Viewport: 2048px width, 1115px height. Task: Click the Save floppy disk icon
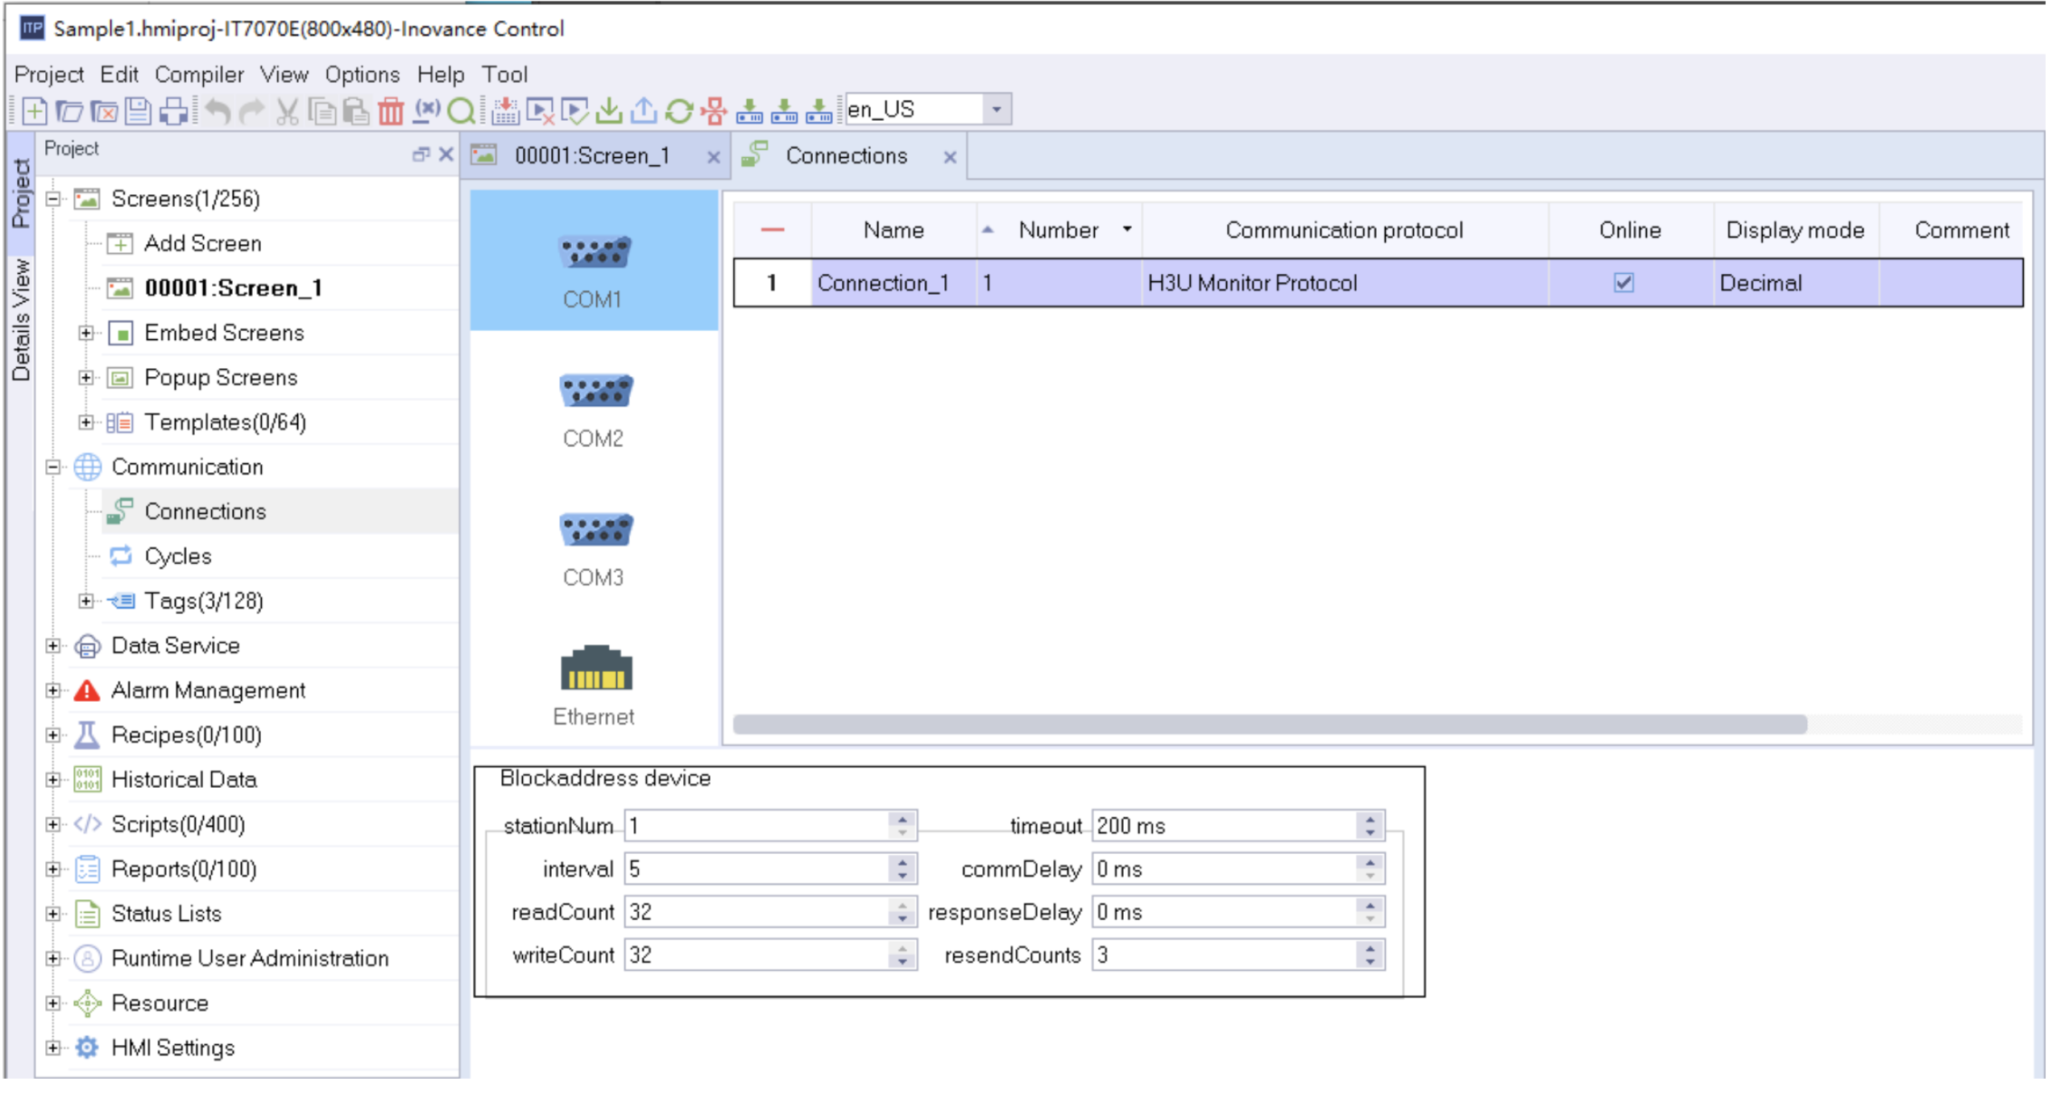[x=138, y=111]
